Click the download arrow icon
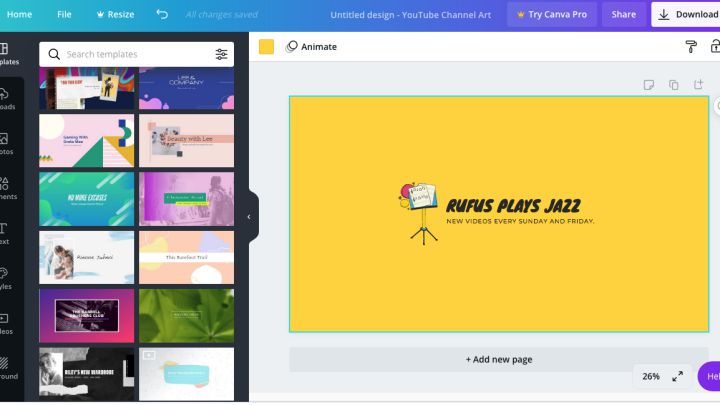720x405 pixels. [x=664, y=15]
